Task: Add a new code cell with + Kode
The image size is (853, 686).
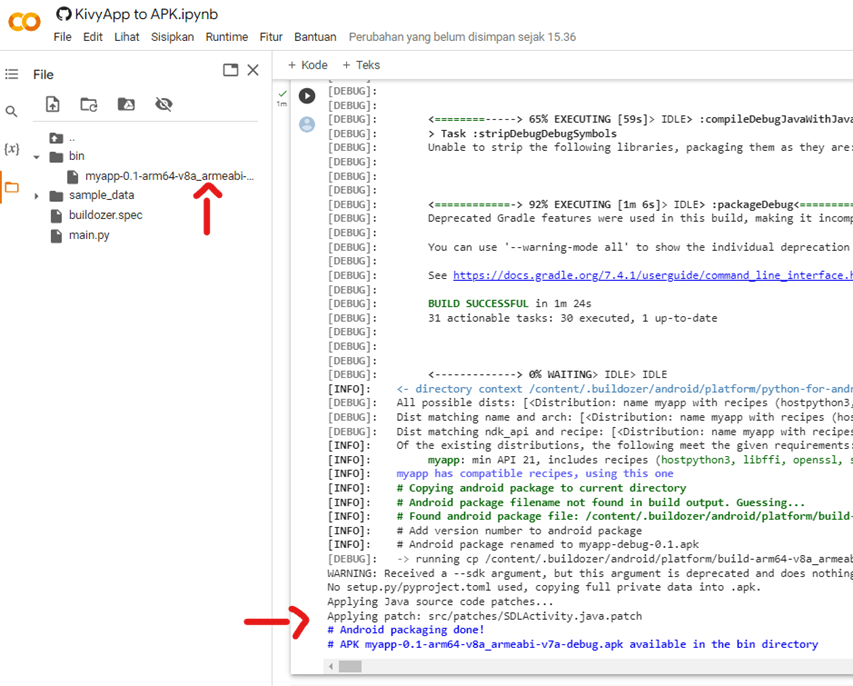Action: click(x=308, y=65)
